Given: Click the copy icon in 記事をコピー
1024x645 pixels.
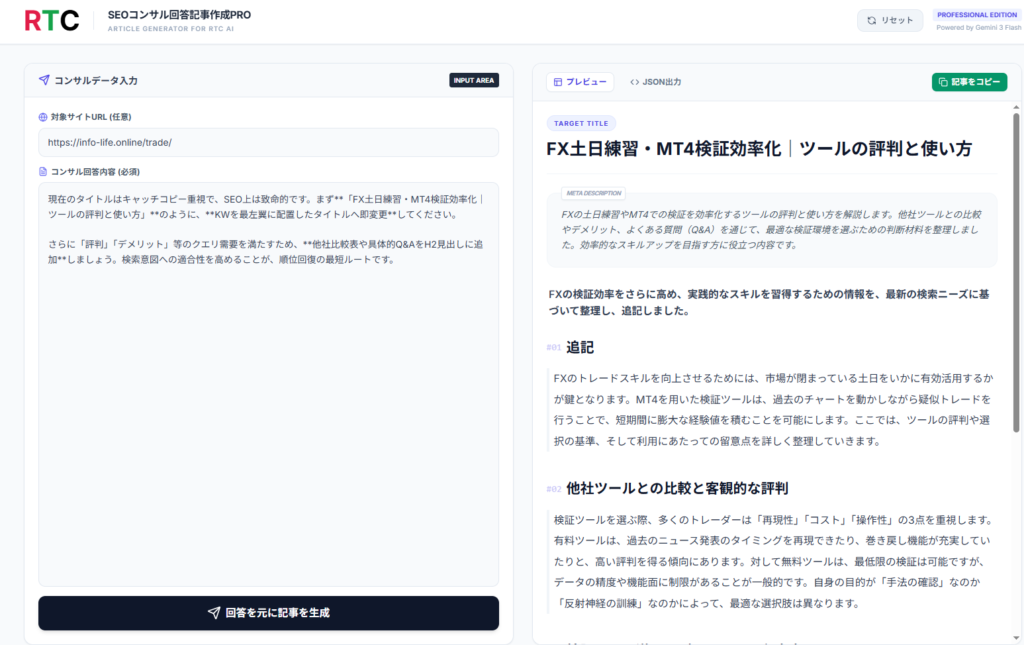Looking at the screenshot, I should tap(942, 82).
